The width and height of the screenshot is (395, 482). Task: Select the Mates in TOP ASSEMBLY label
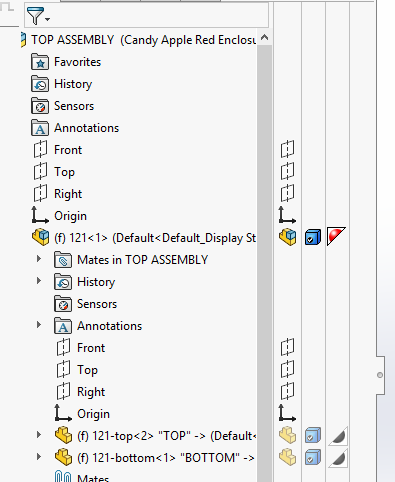142,260
